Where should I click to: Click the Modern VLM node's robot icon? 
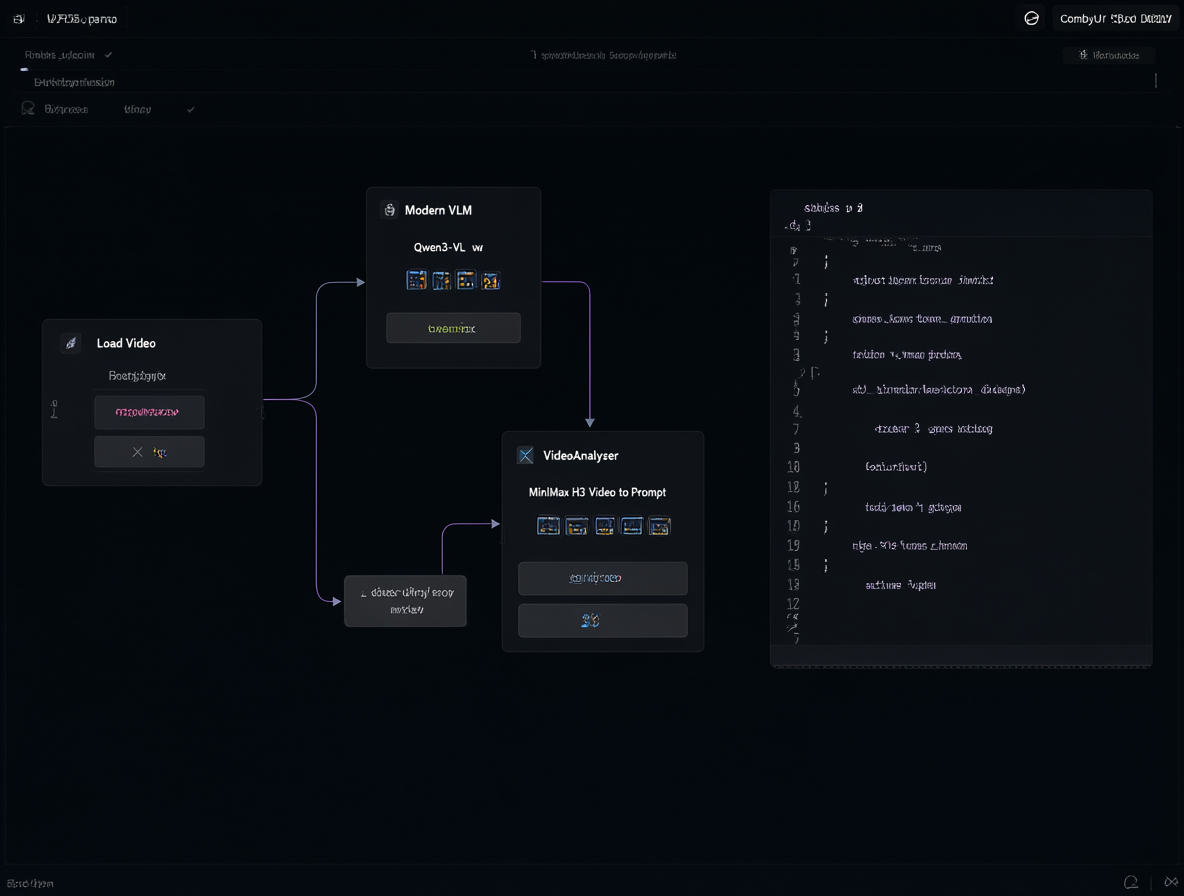[390, 211]
